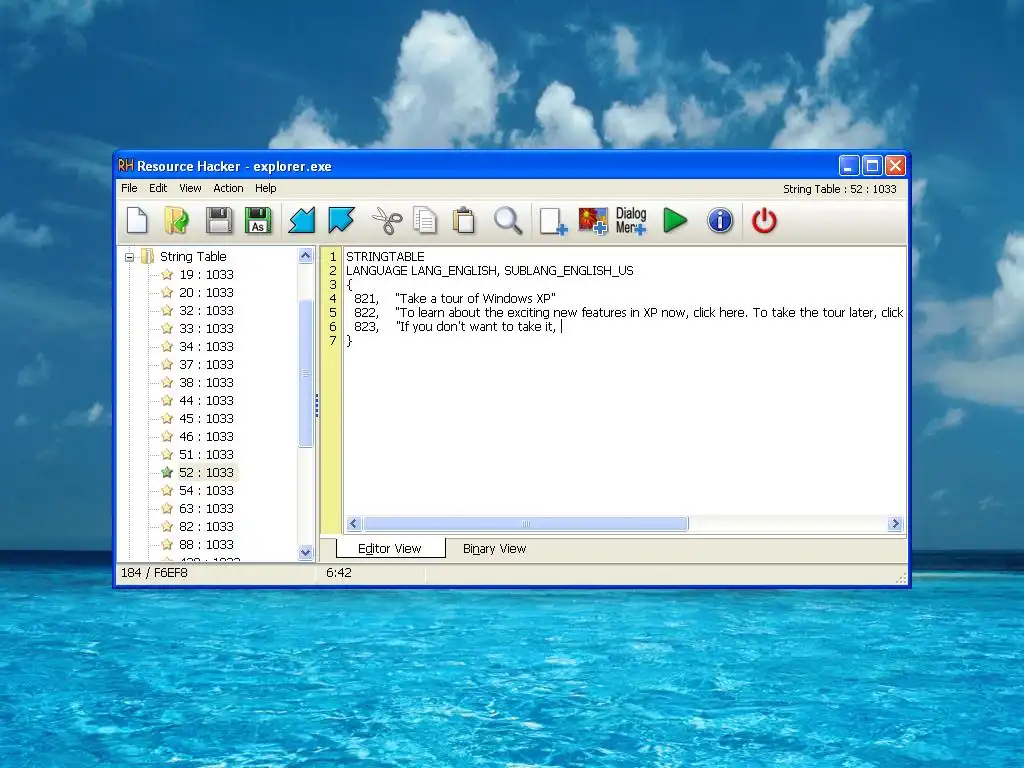Click the Add new resource icon
This screenshot has height=768, width=1024.
click(x=553, y=221)
